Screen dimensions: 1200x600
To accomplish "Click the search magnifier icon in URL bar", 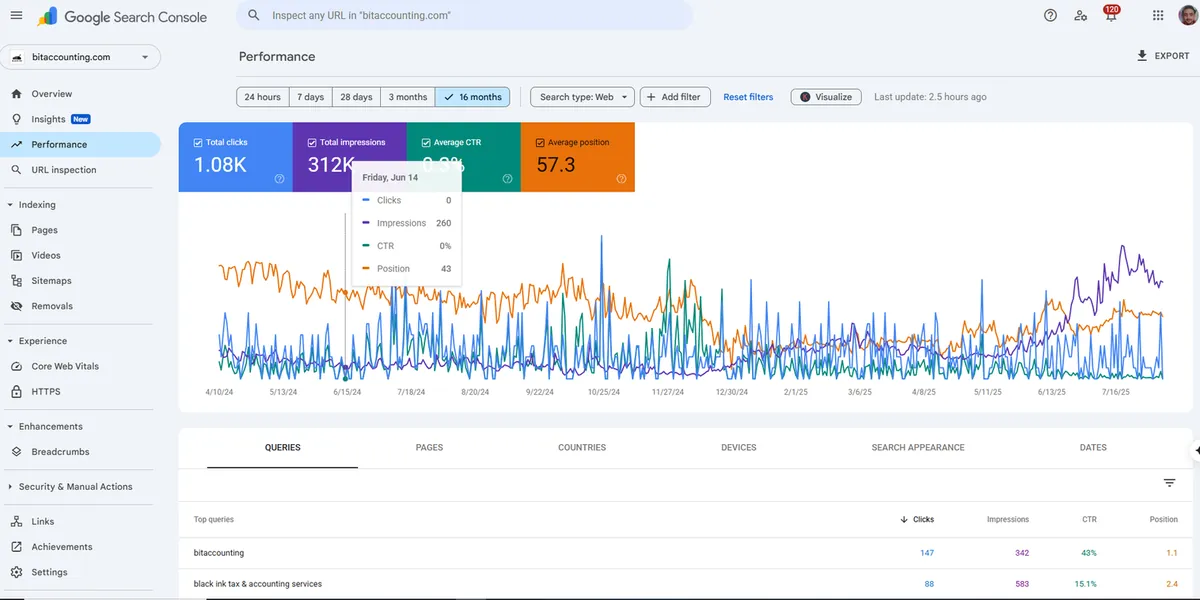I will click(x=254, y=16).
